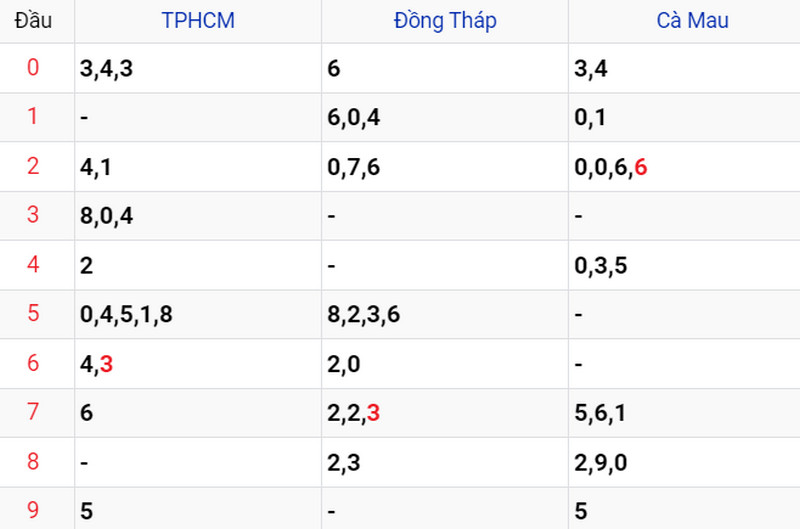Select the red 0 row label
800x529 pixels.
33,67
